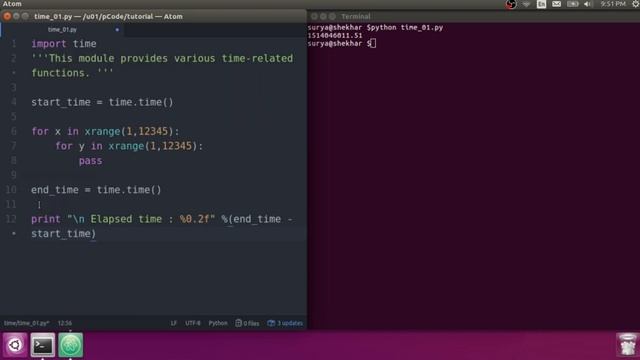The width and height of the screenshot is (640, 360).
Task: Click the Terminal output 1514046011.51
Action: coord(335,36)
